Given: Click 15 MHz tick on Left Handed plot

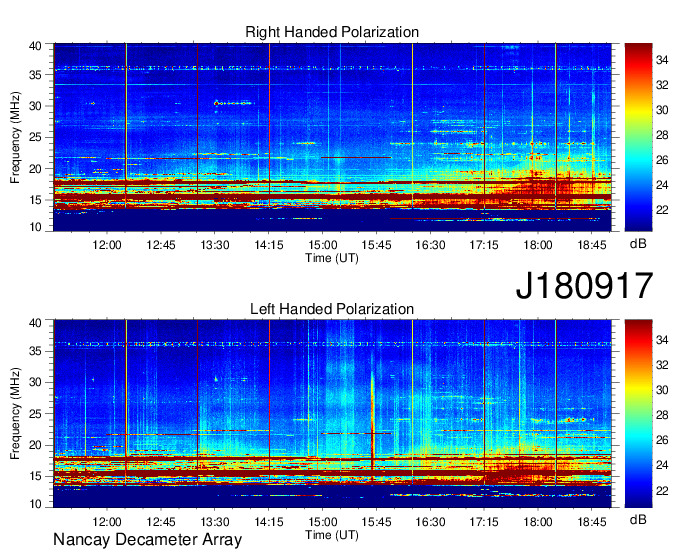Looking at the screenshot, I should [36, 477].
